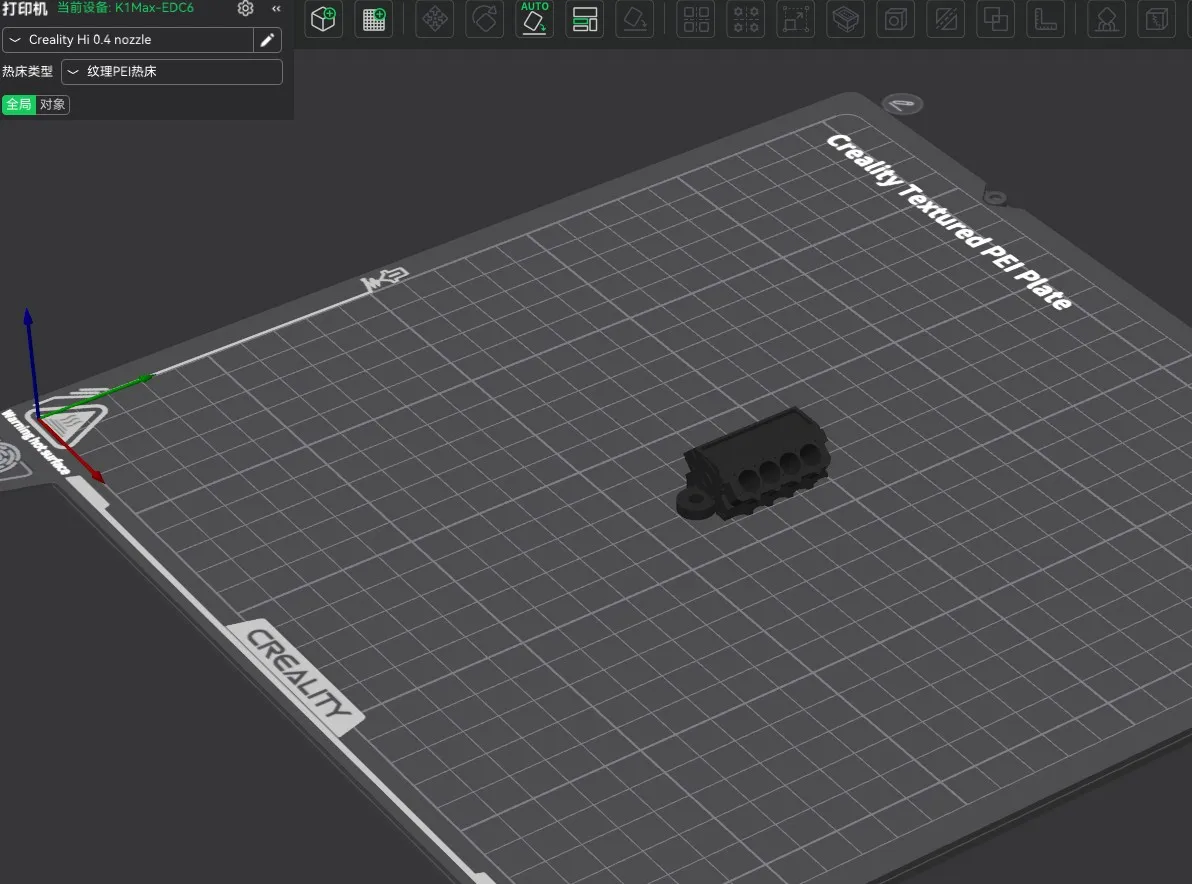Click the plate edit icon above the bed

point(902,104)
